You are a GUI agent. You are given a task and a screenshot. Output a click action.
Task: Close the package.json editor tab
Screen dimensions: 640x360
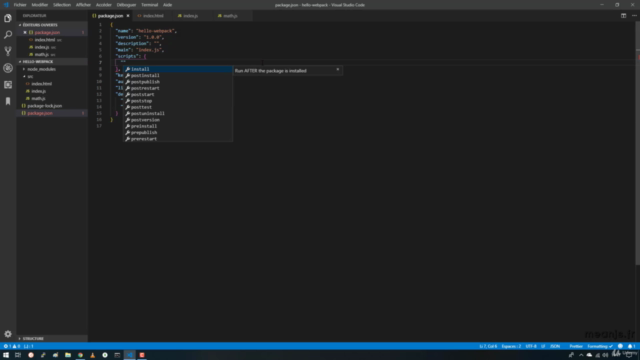(x=128, y=16)
